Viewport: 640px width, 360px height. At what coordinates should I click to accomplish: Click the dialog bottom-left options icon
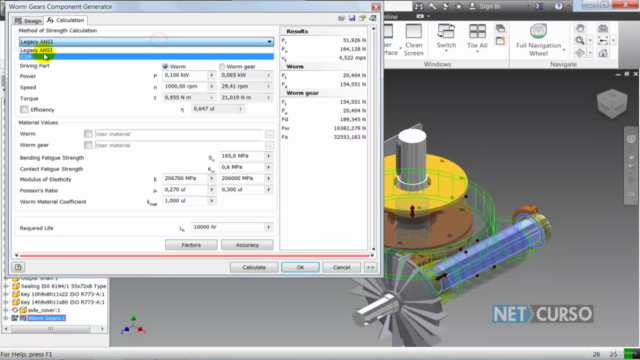point(18,267)
